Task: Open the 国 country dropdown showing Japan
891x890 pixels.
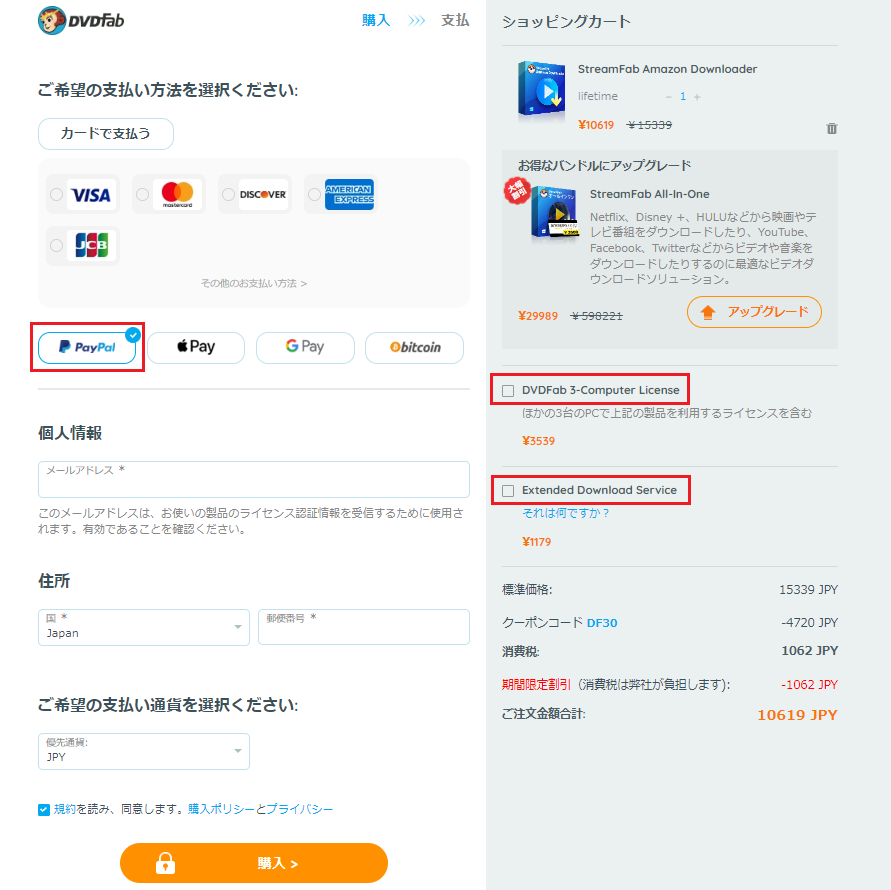Action: pos(144,627)
